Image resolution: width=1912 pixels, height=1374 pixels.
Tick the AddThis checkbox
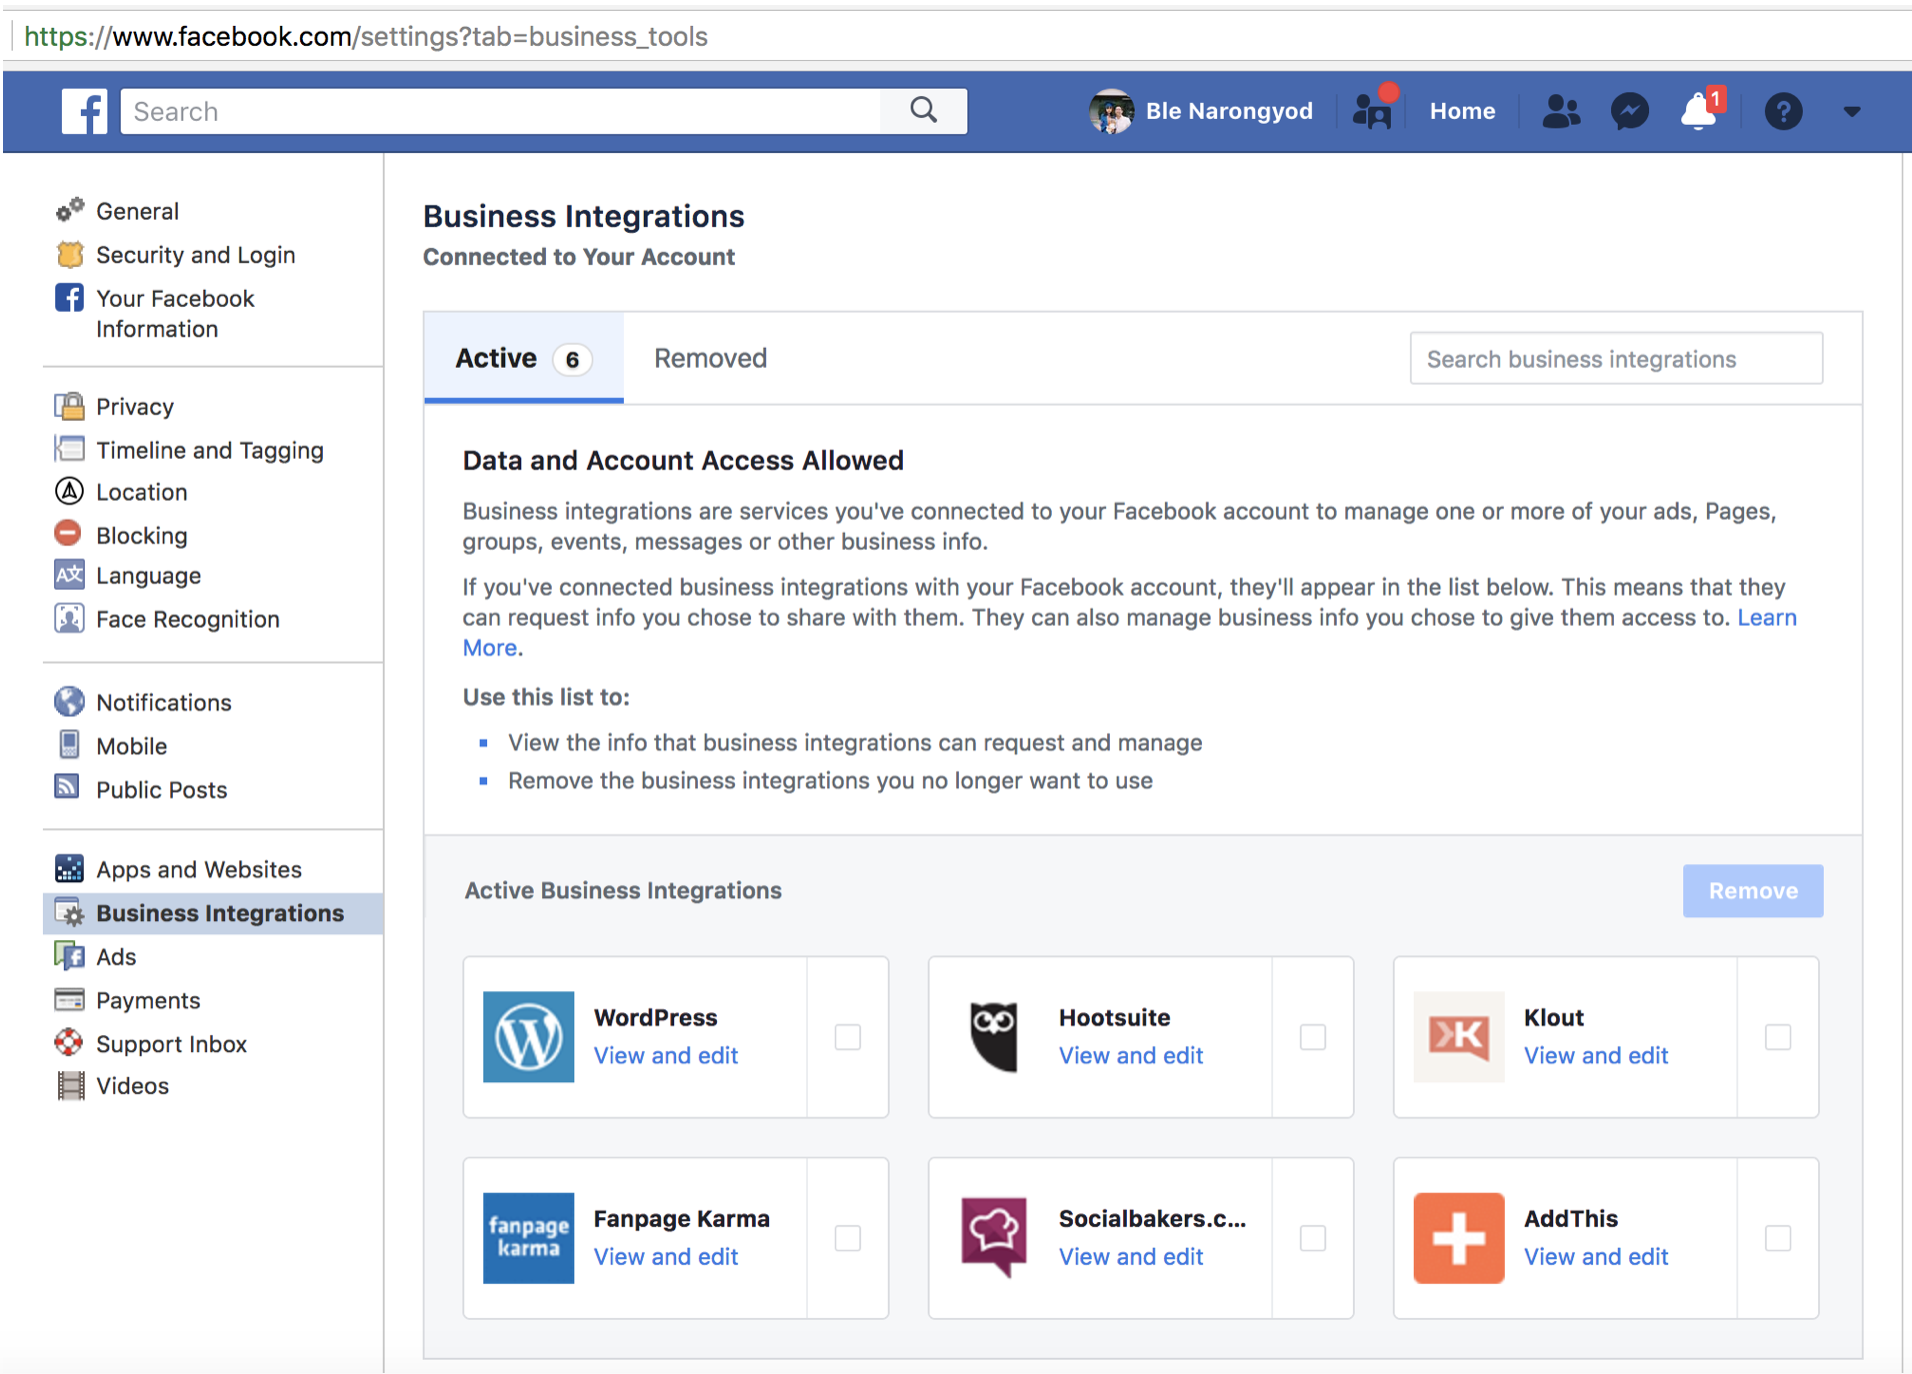1778,1238
